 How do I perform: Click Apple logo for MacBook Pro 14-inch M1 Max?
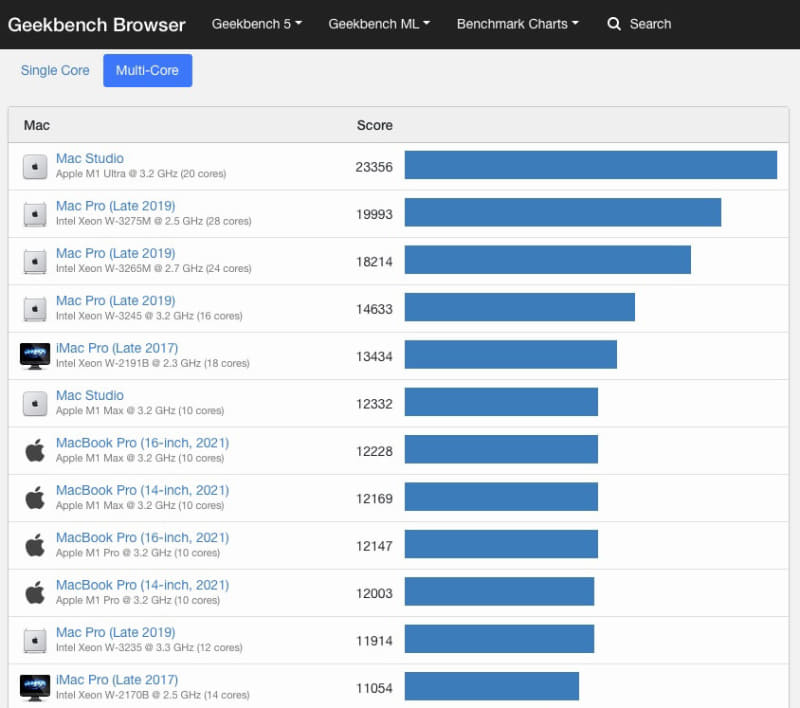click(35, 498)
